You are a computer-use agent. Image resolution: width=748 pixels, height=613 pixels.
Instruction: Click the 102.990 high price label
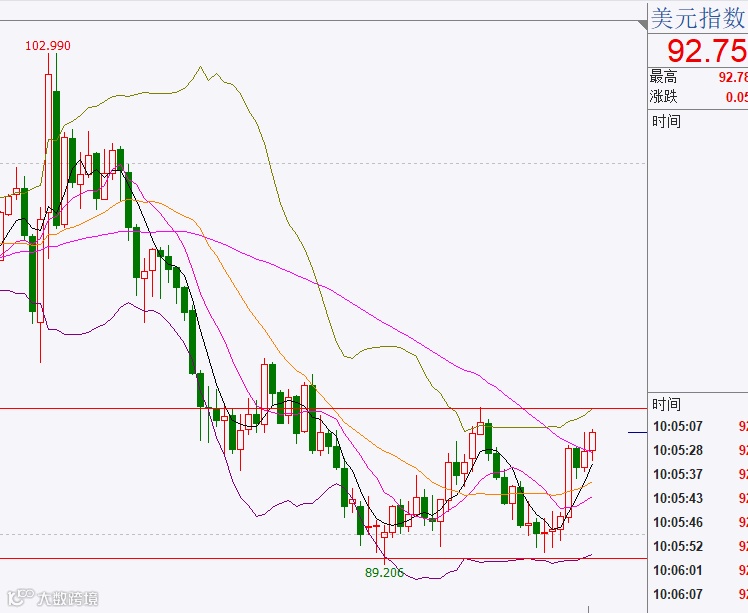[48, 46]
